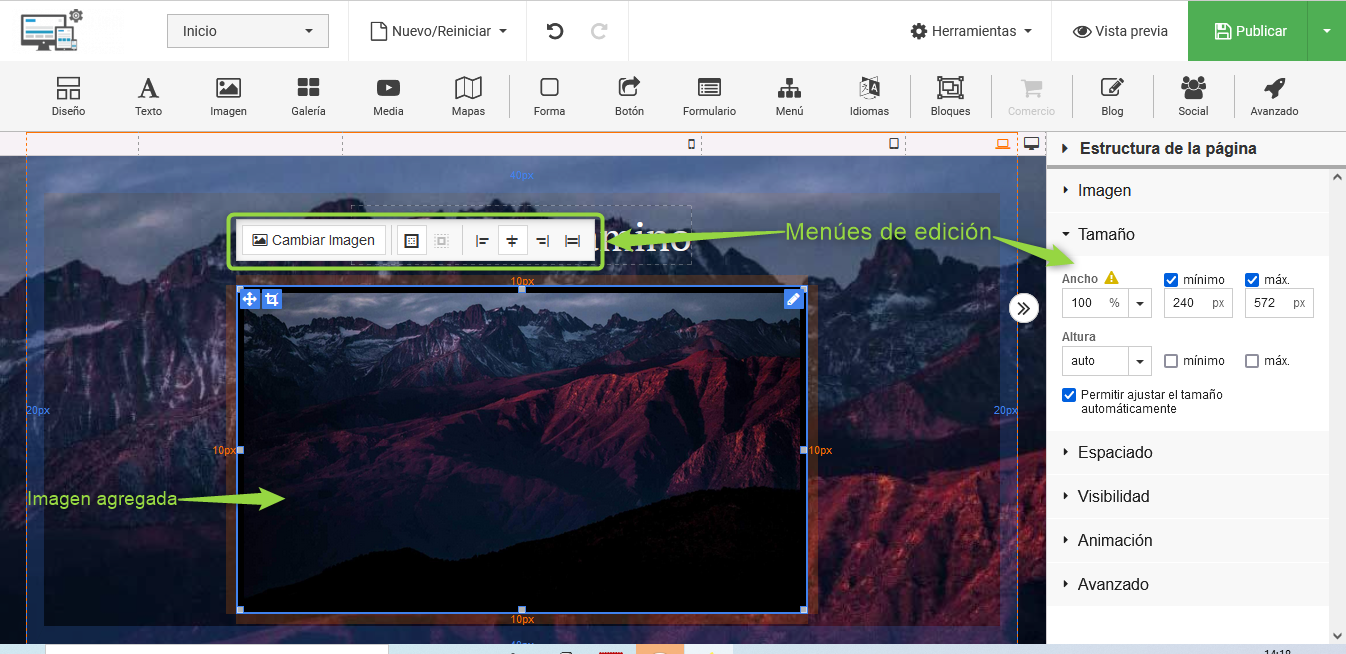The image size is (1346, 654).
Task: Open the Nuevo/Reiniciar menu
Action: coord(438,31)
